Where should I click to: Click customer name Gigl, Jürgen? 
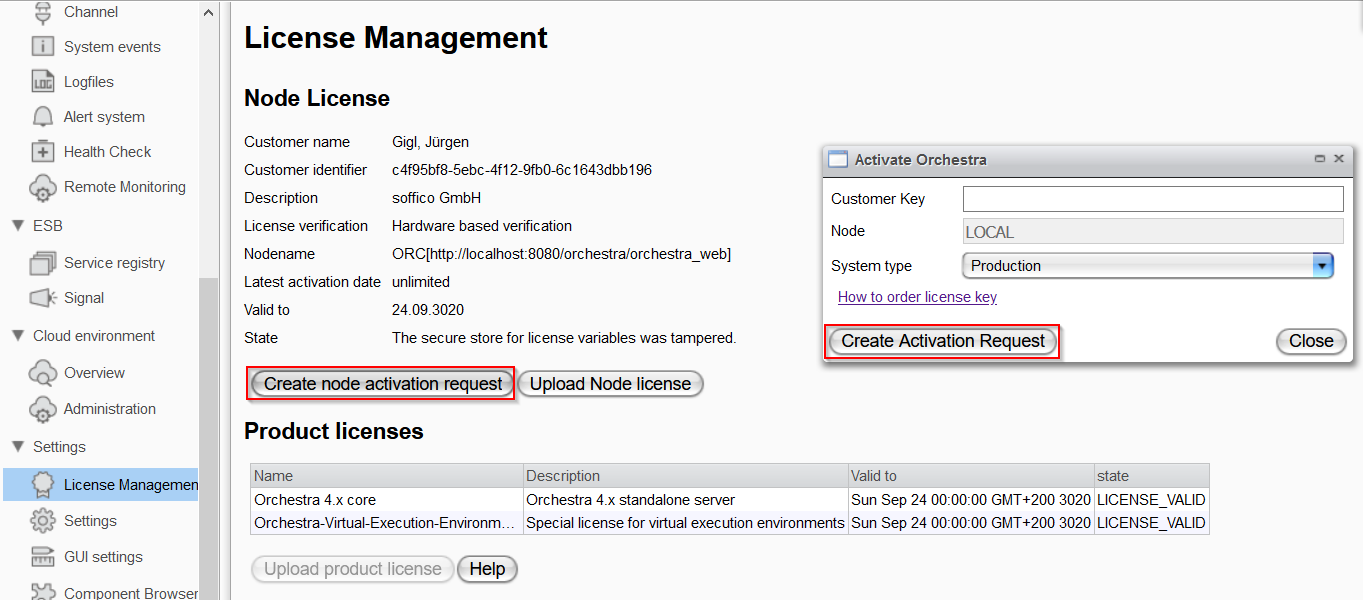point(430,142)
